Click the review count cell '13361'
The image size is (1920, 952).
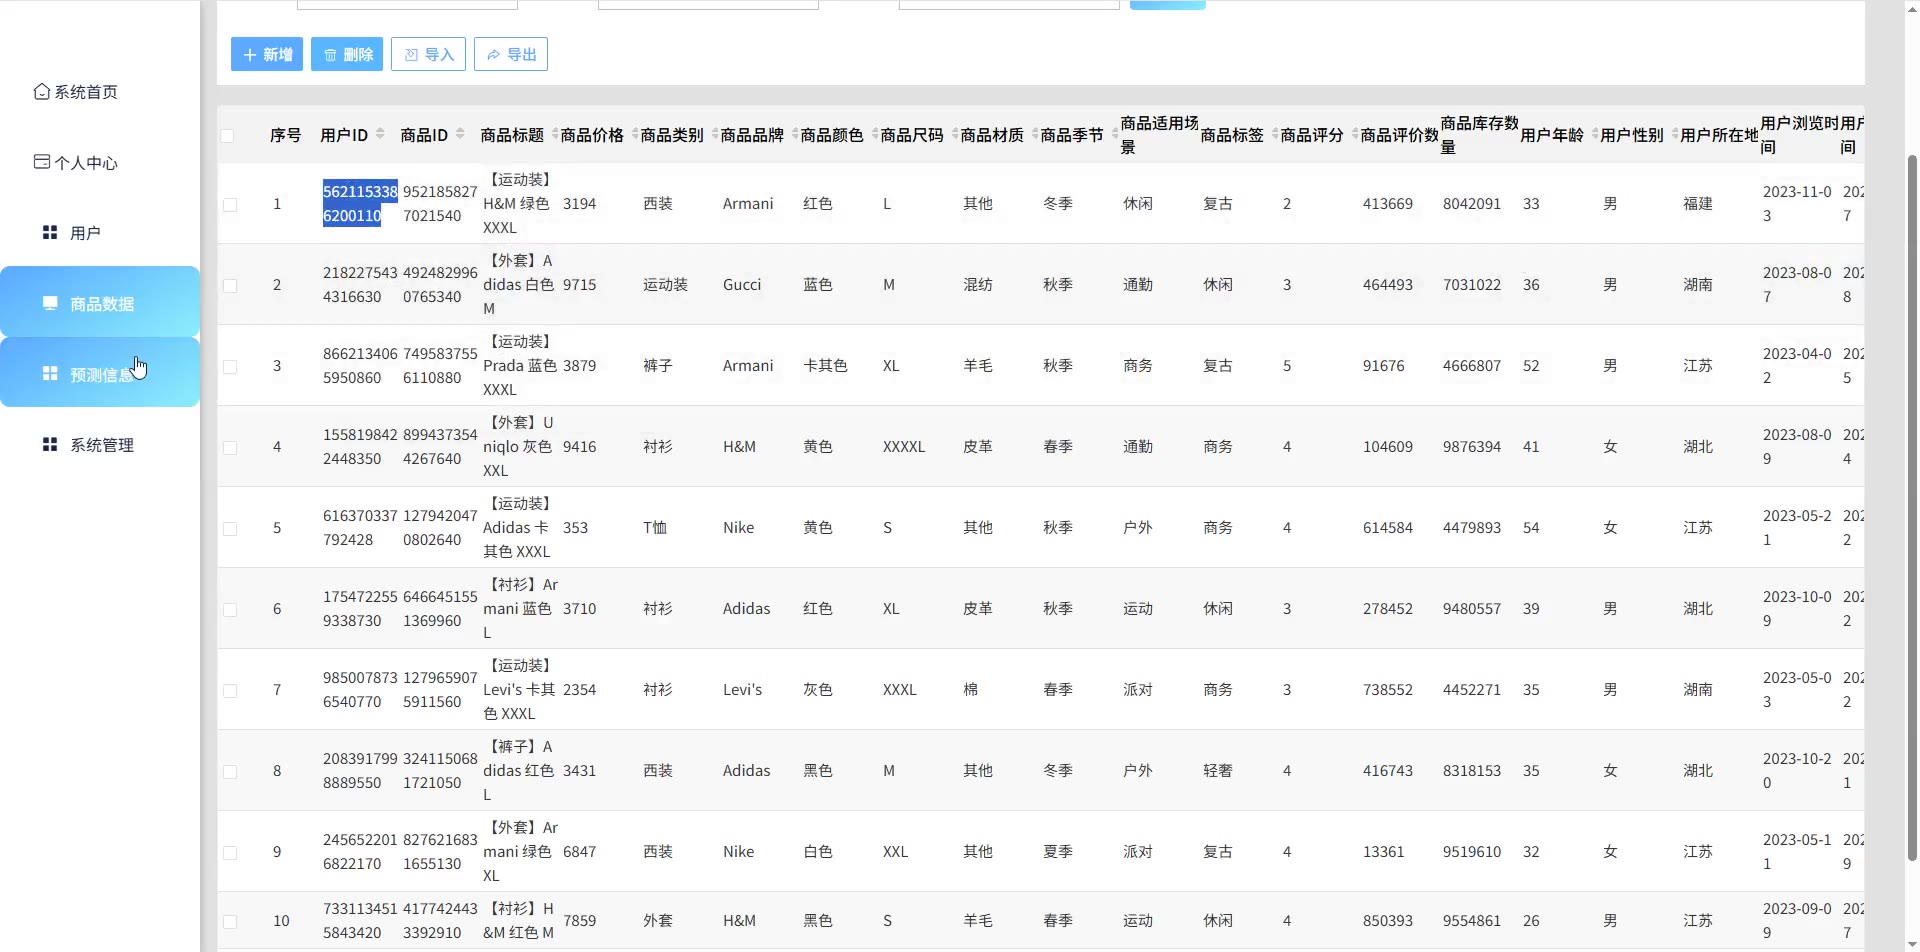(x=1384, y=852)
